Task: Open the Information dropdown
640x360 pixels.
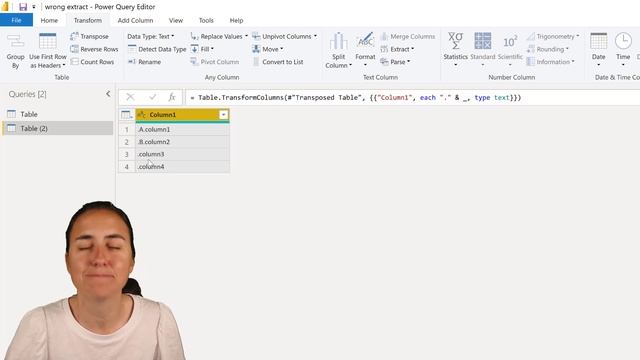Action: pyautogui.click(x=551, y=62)
